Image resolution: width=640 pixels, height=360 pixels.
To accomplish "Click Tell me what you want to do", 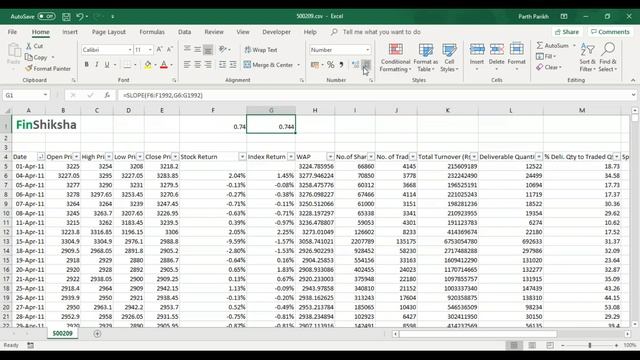I will pyautogui.click(x=381, y=32).
